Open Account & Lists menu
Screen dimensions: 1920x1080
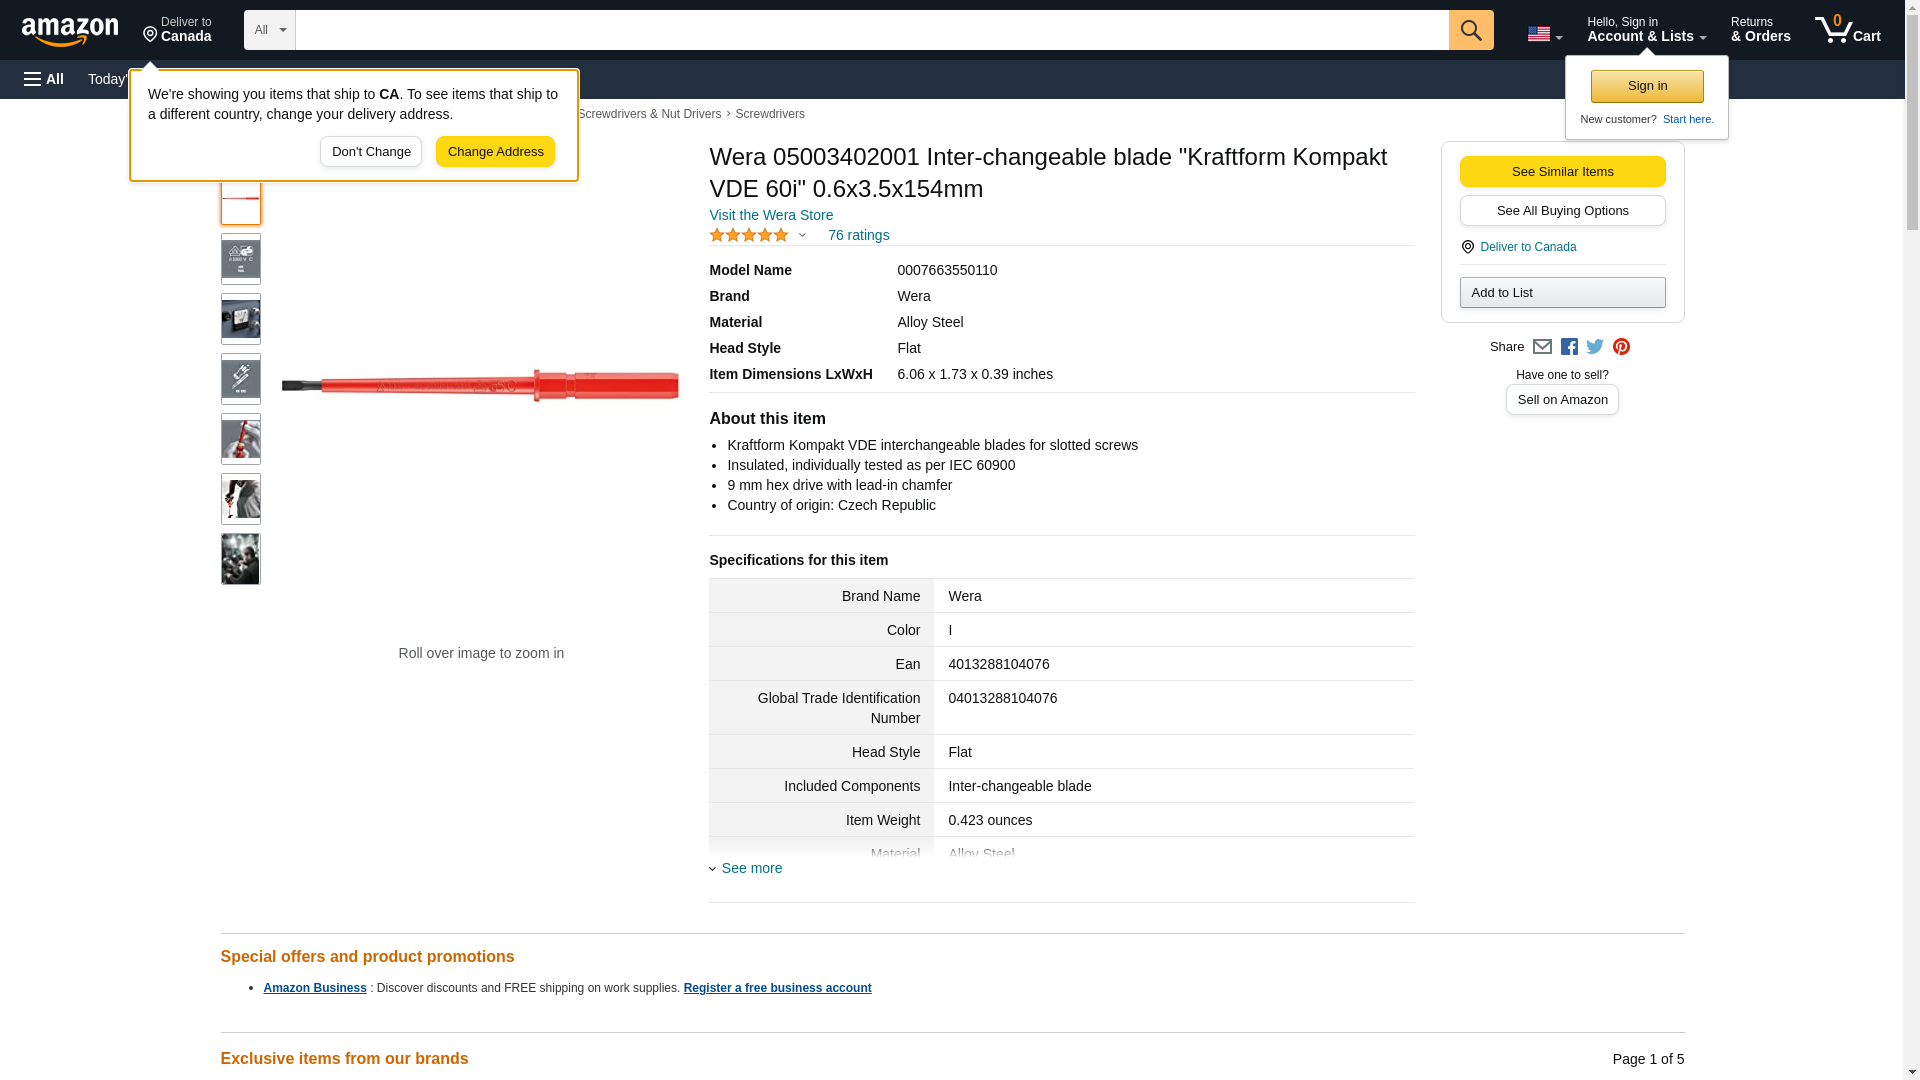[x=1646, y=30]
